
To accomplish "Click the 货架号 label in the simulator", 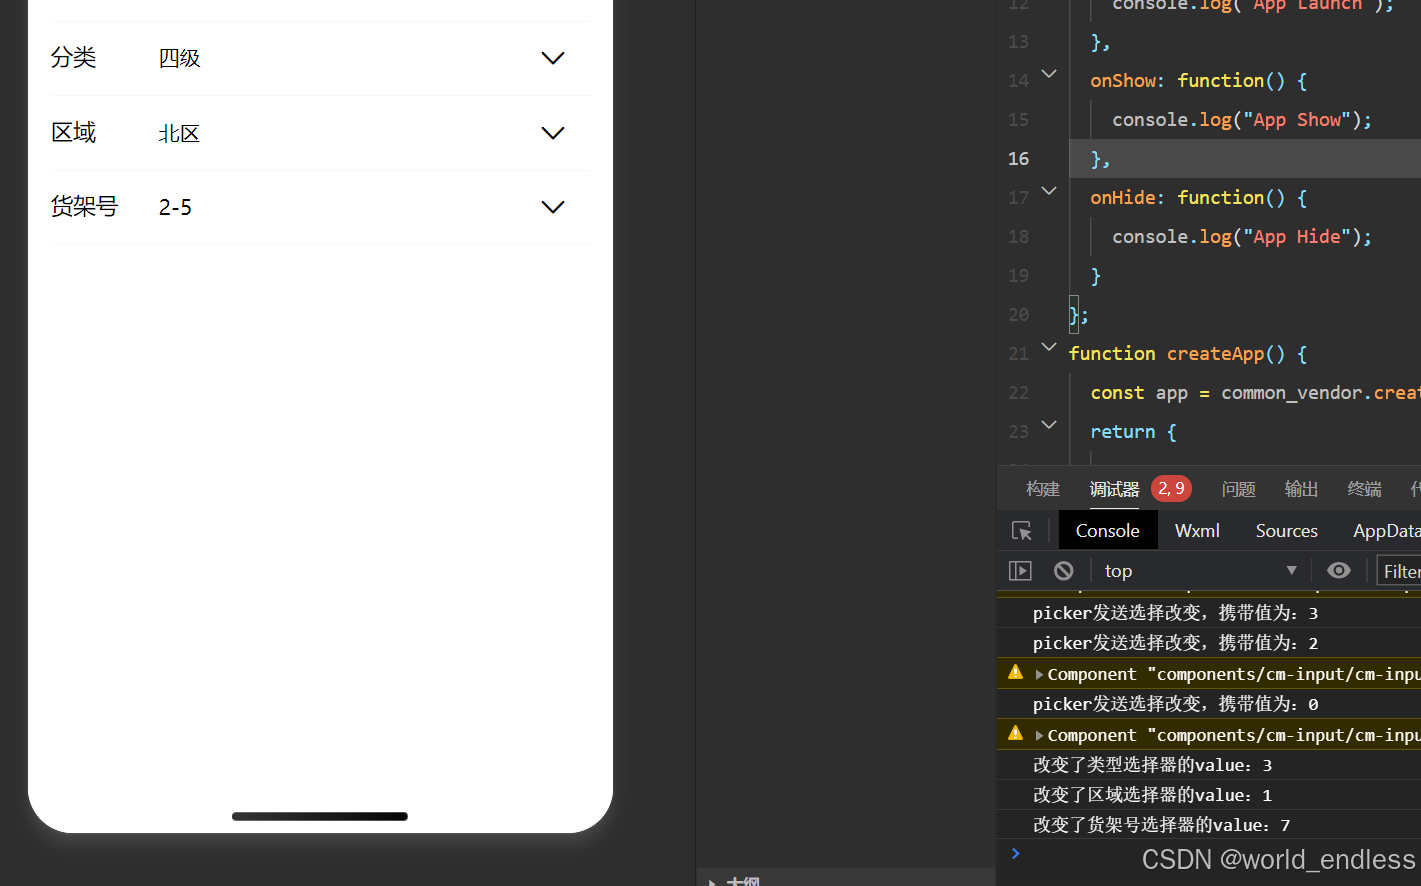I will tap(85, 207).
